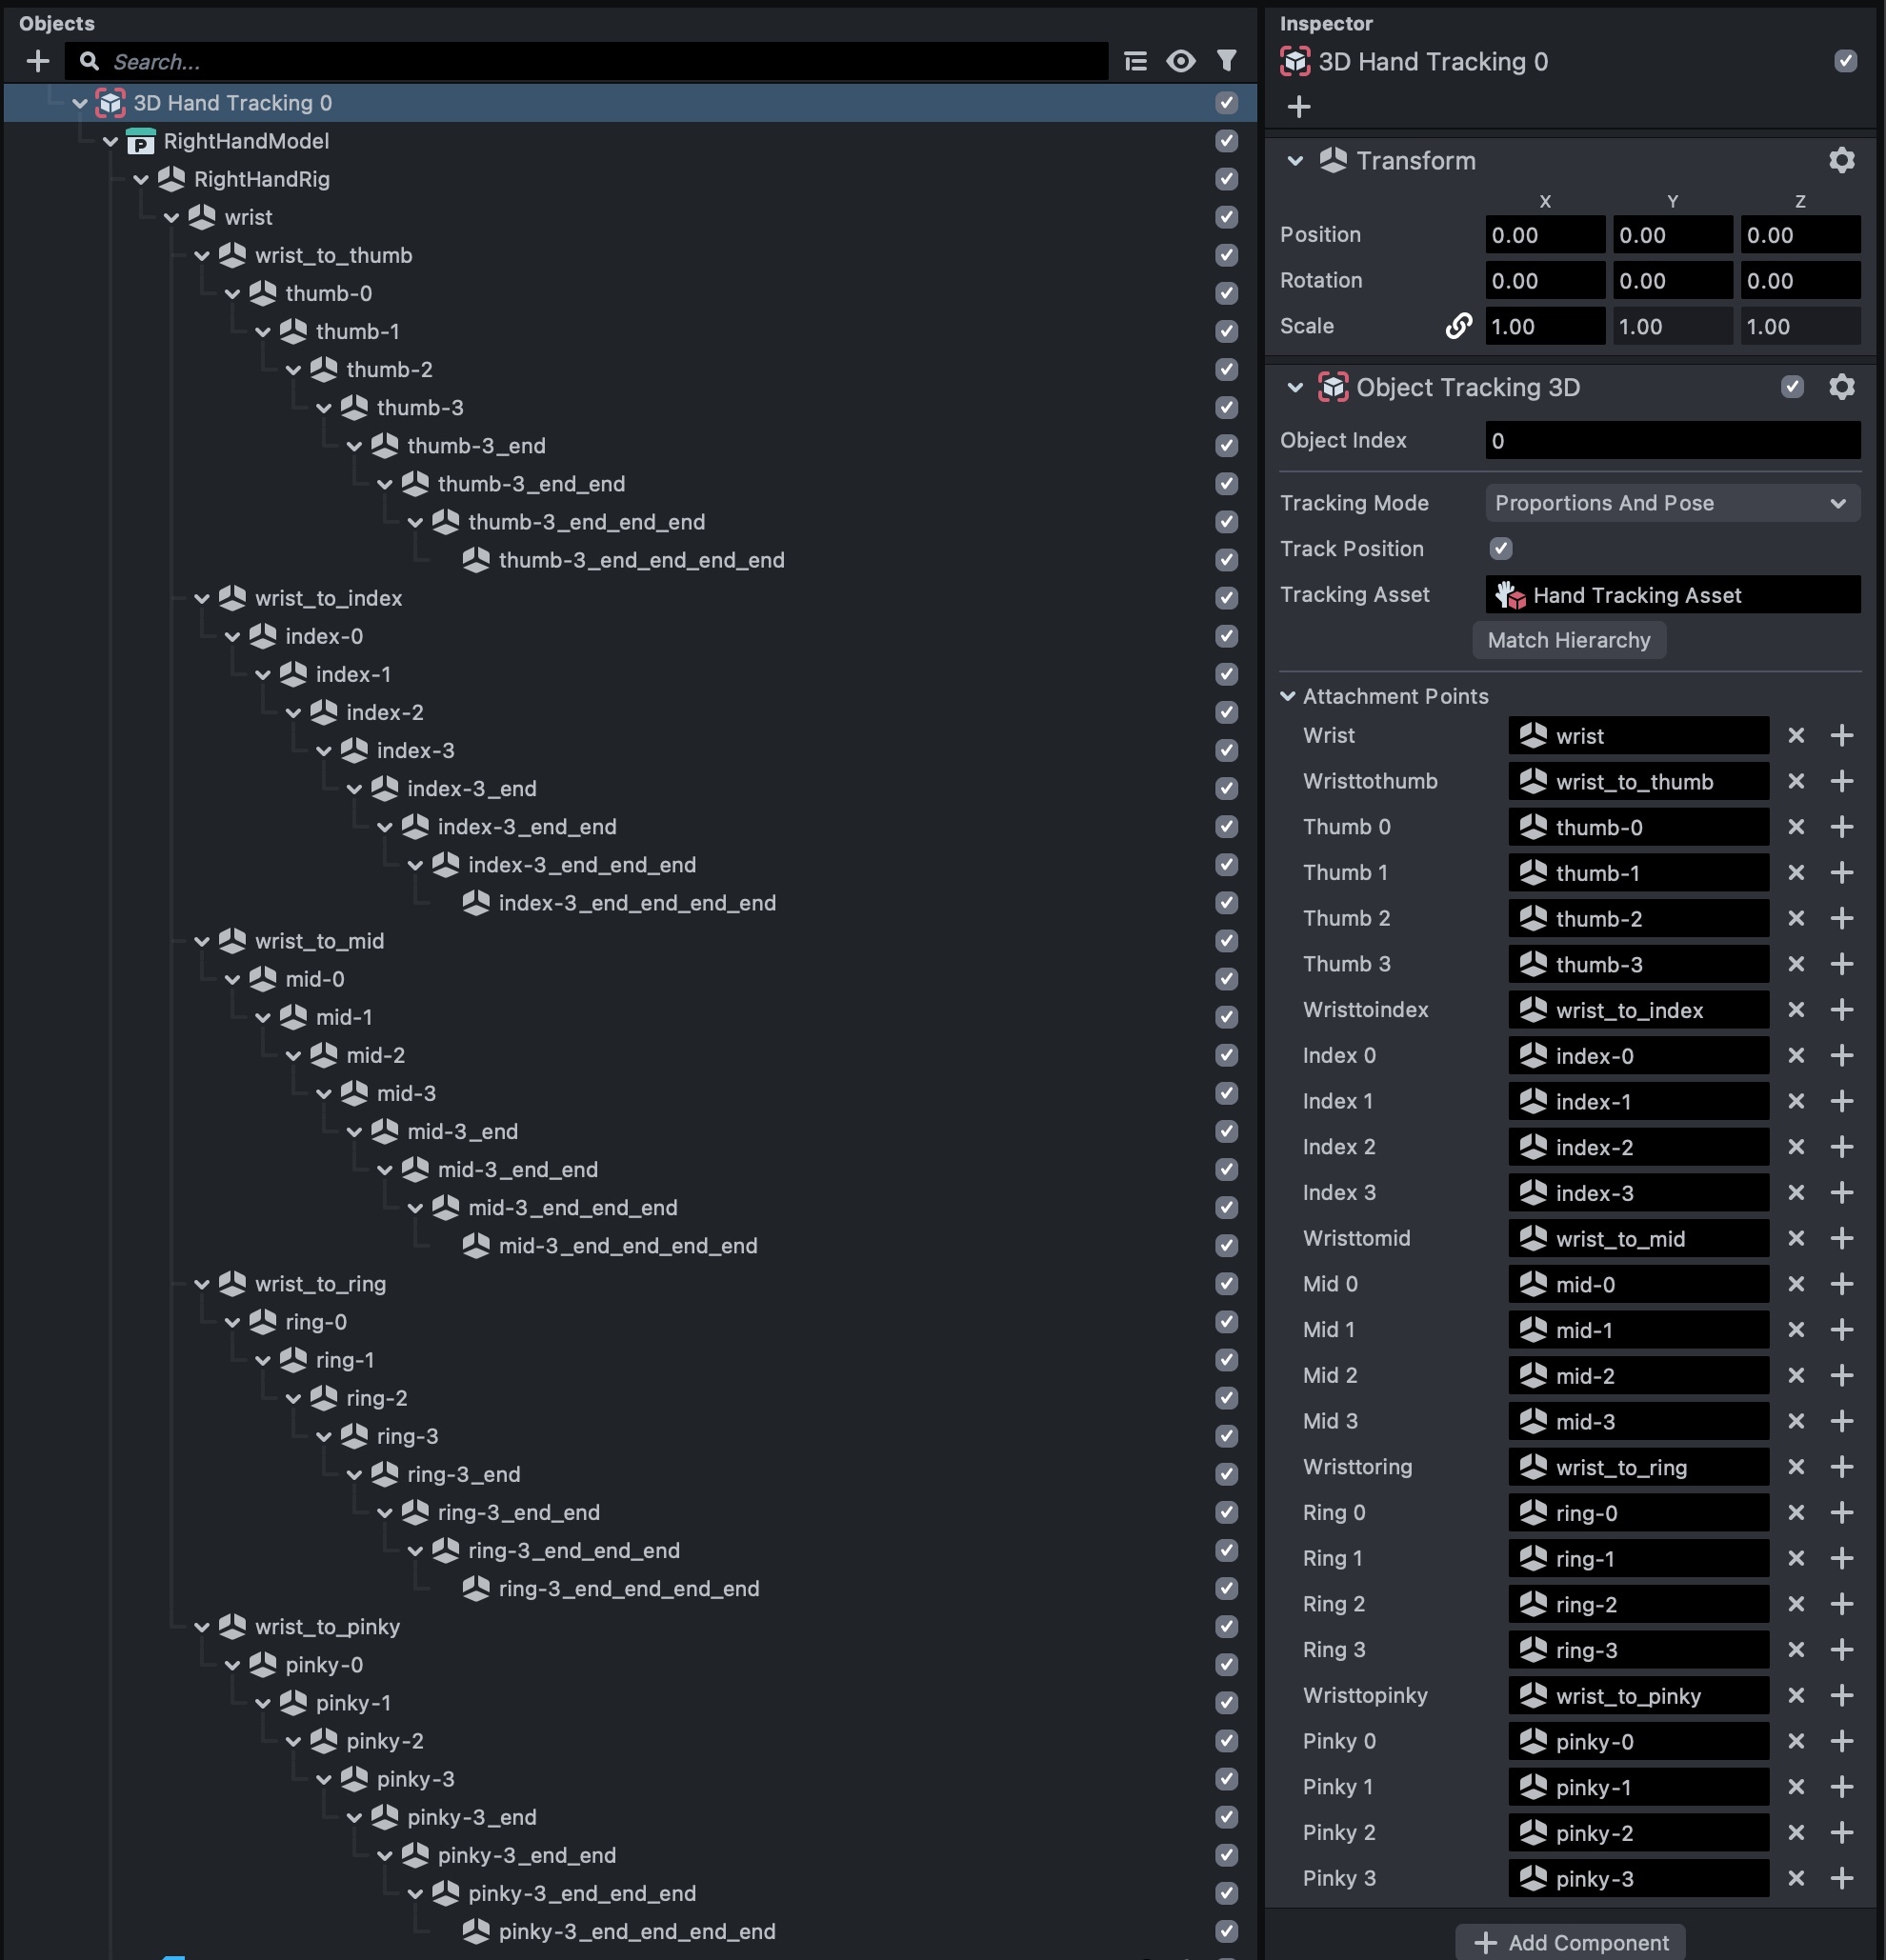Open the Object Tracking 3D settings gear

pos(1841,387)
